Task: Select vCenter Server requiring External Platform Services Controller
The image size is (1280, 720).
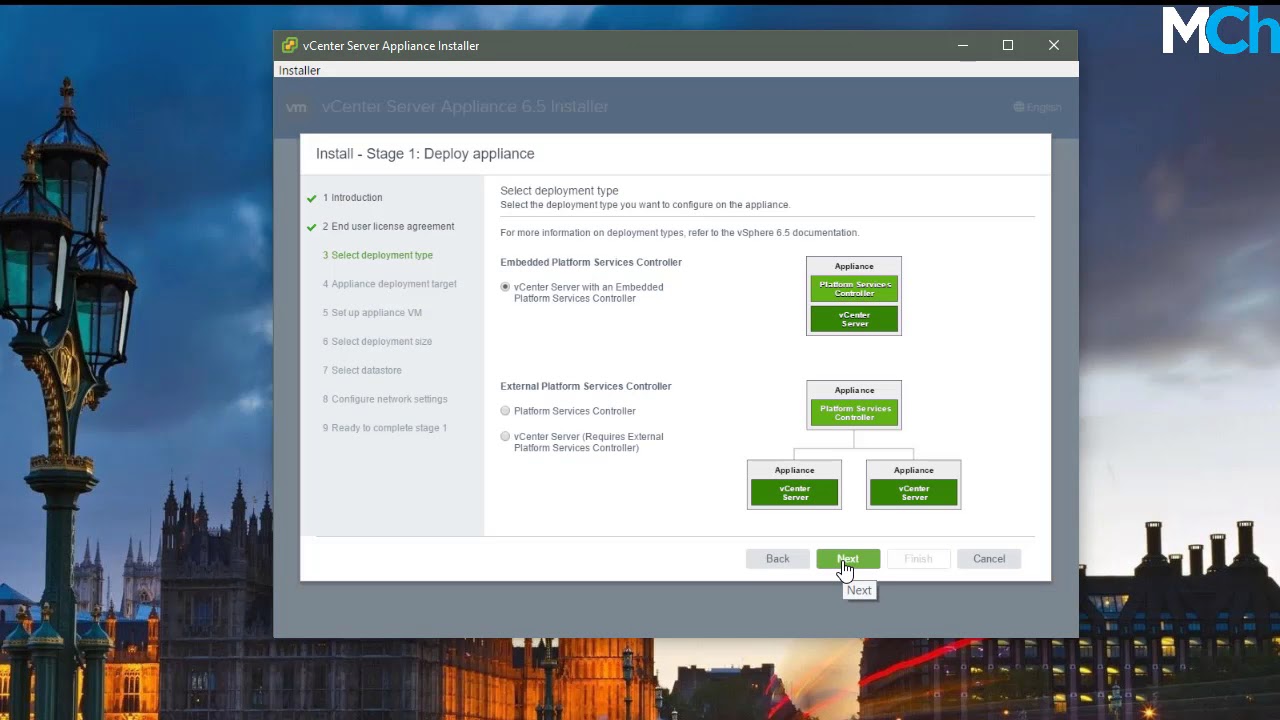Action: 505,437
